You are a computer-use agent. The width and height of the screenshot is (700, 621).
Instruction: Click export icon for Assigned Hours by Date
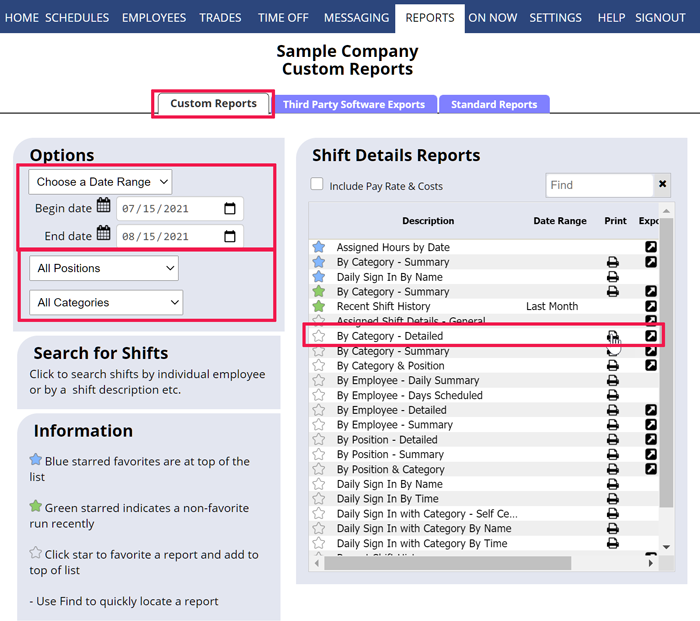pos(650,247)
